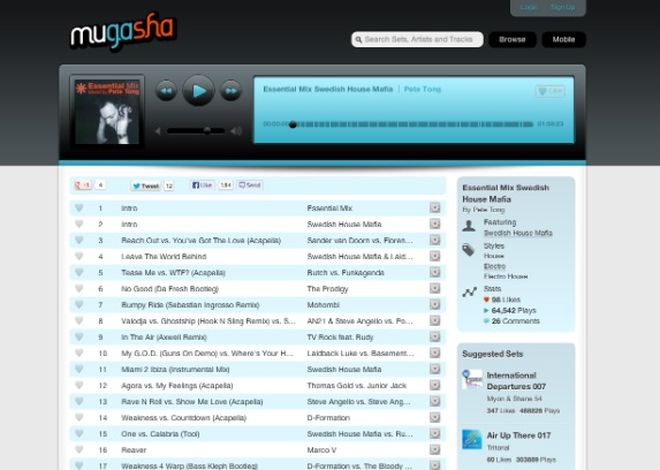Click the loud speaker volume icon
Viewport: 660px width, 470px height.
click(236, 131)
